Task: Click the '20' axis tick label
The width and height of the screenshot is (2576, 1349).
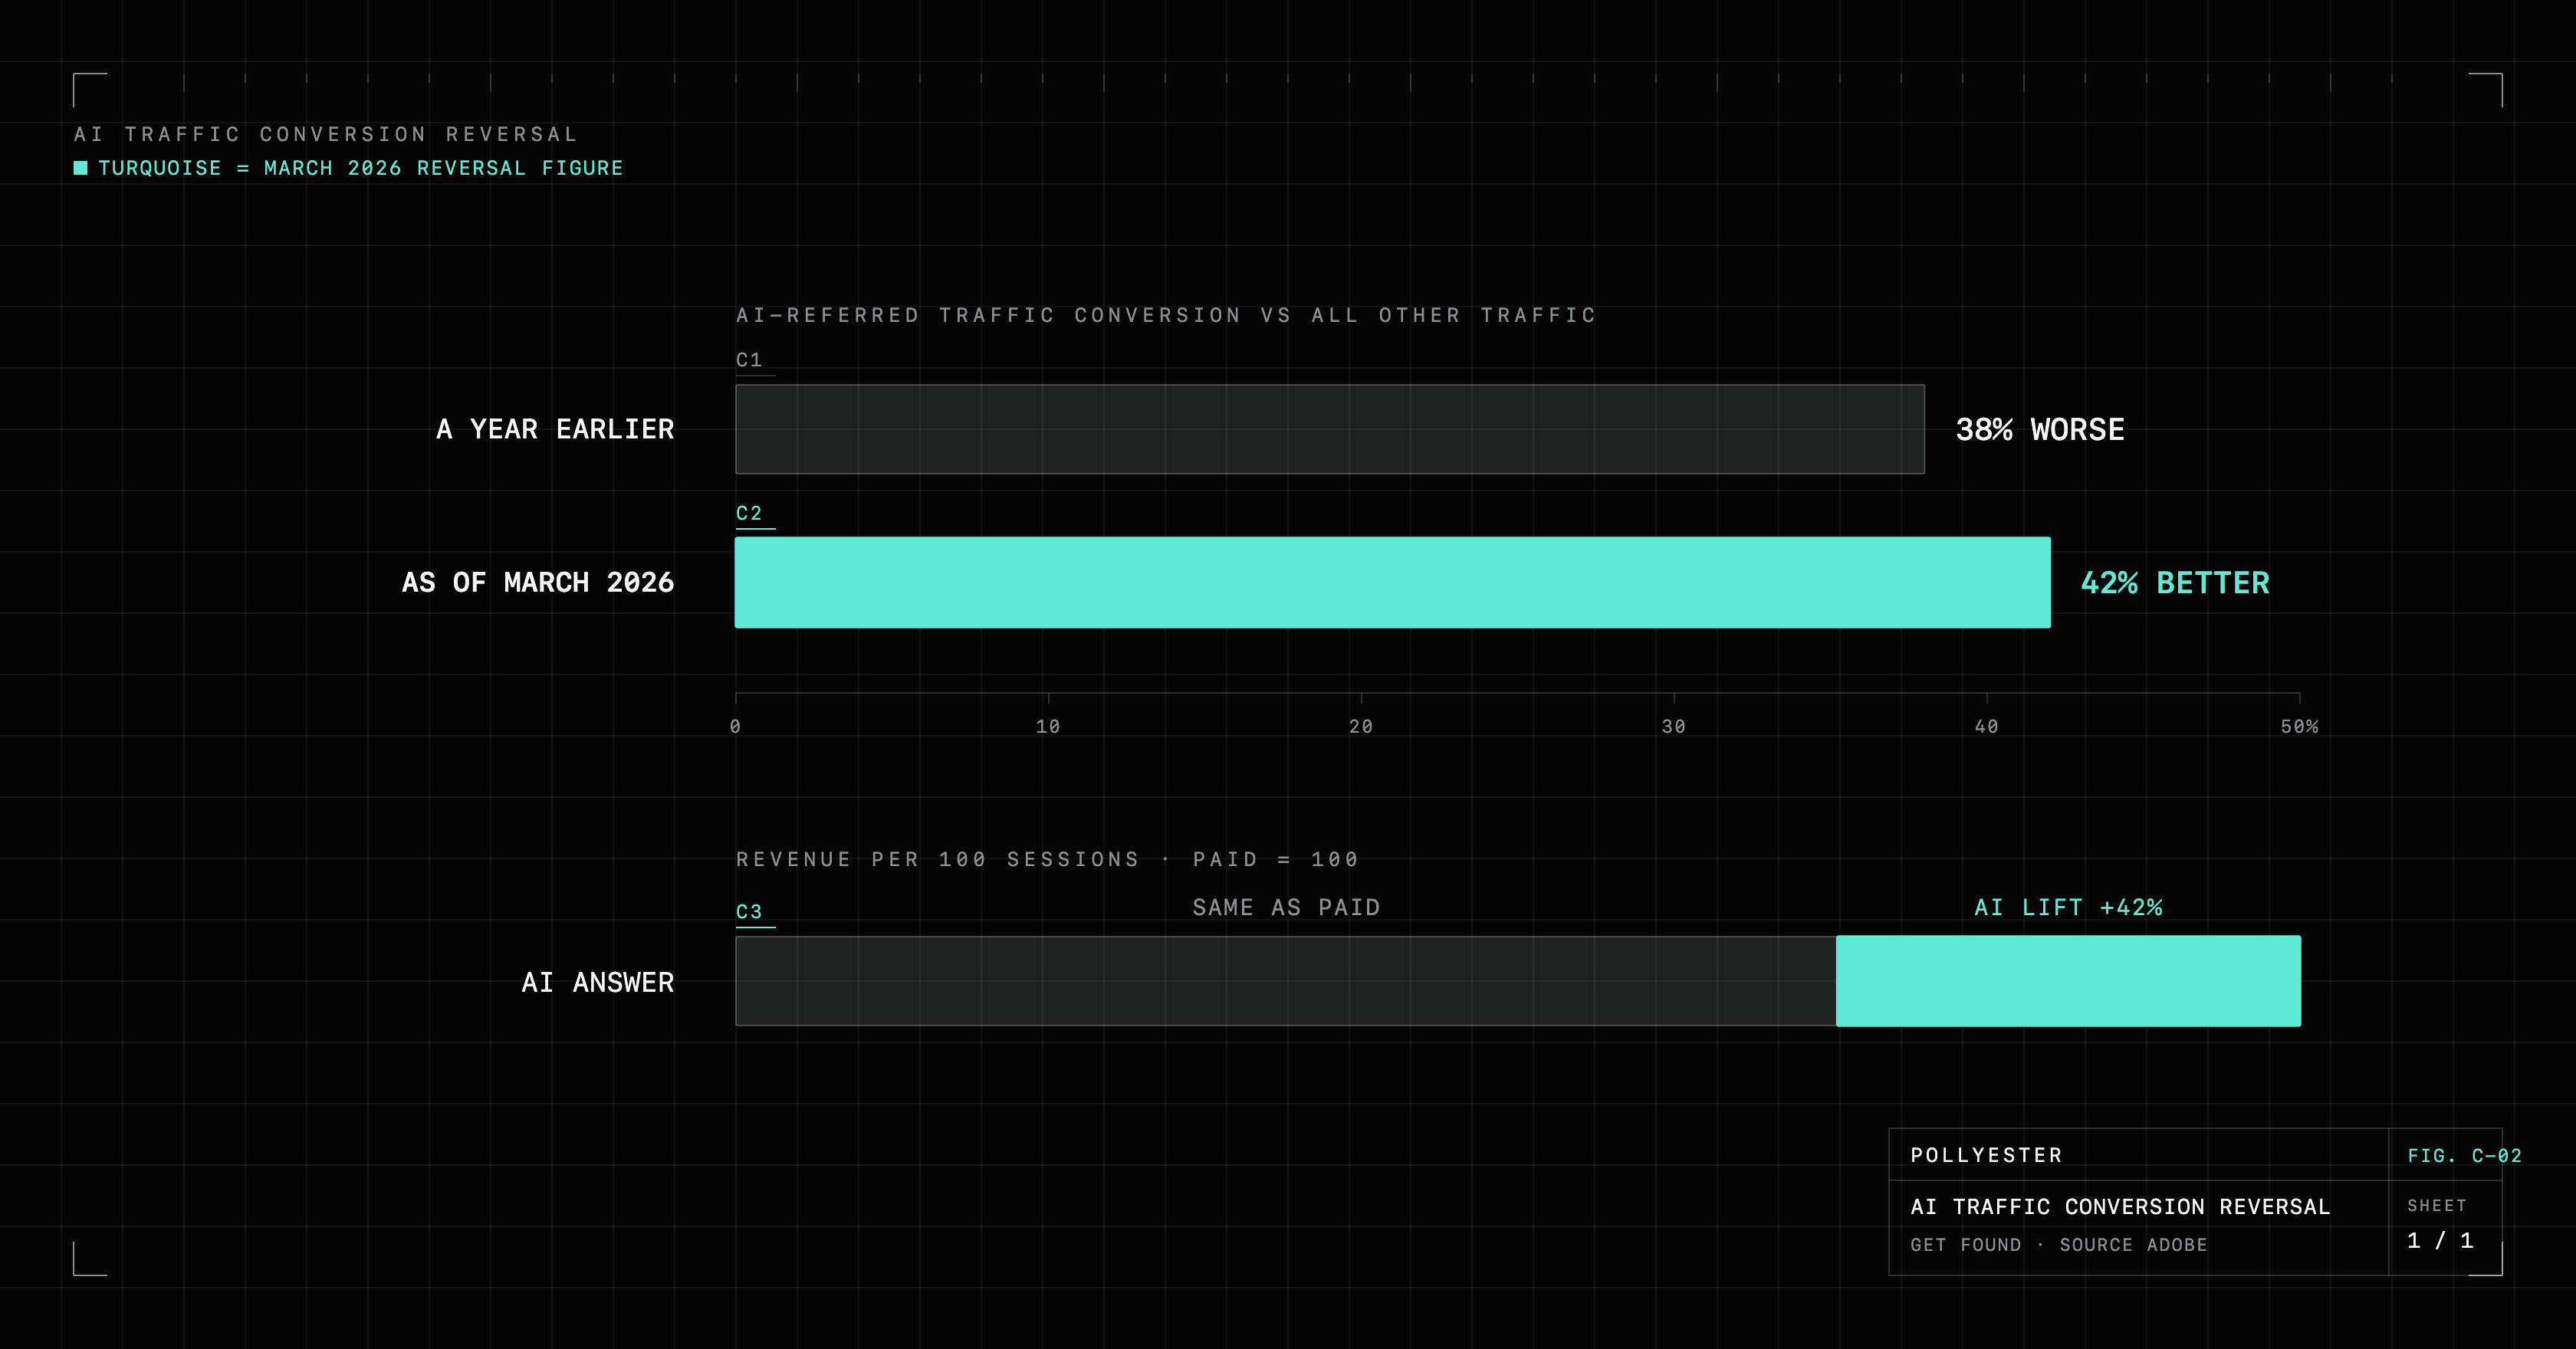Action: point(1361,727)
